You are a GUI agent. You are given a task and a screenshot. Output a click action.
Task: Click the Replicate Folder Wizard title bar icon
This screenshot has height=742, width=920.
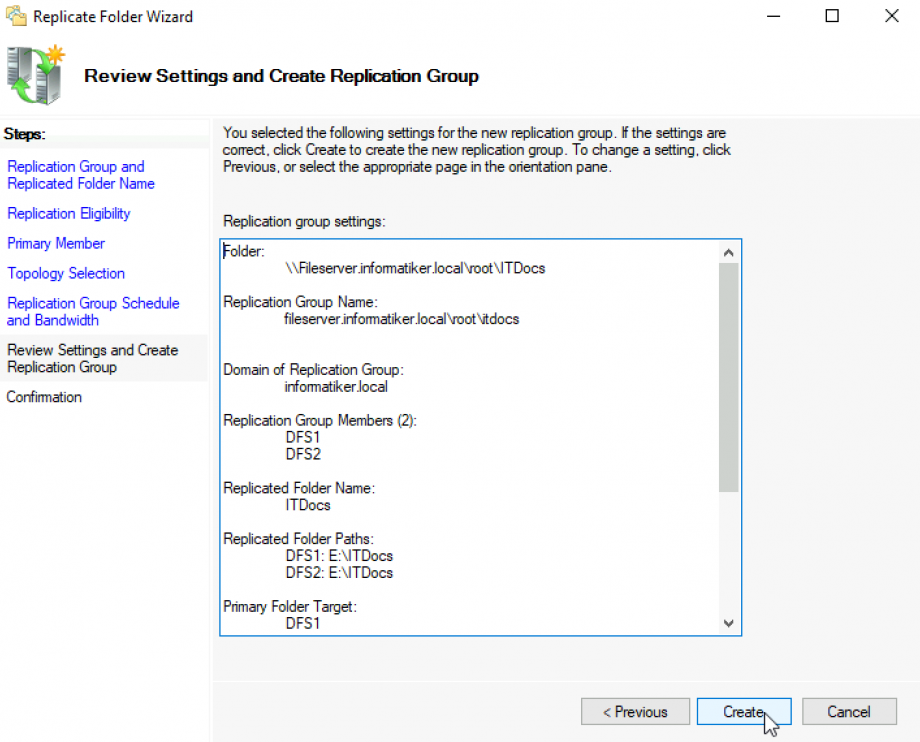(16, 16)
